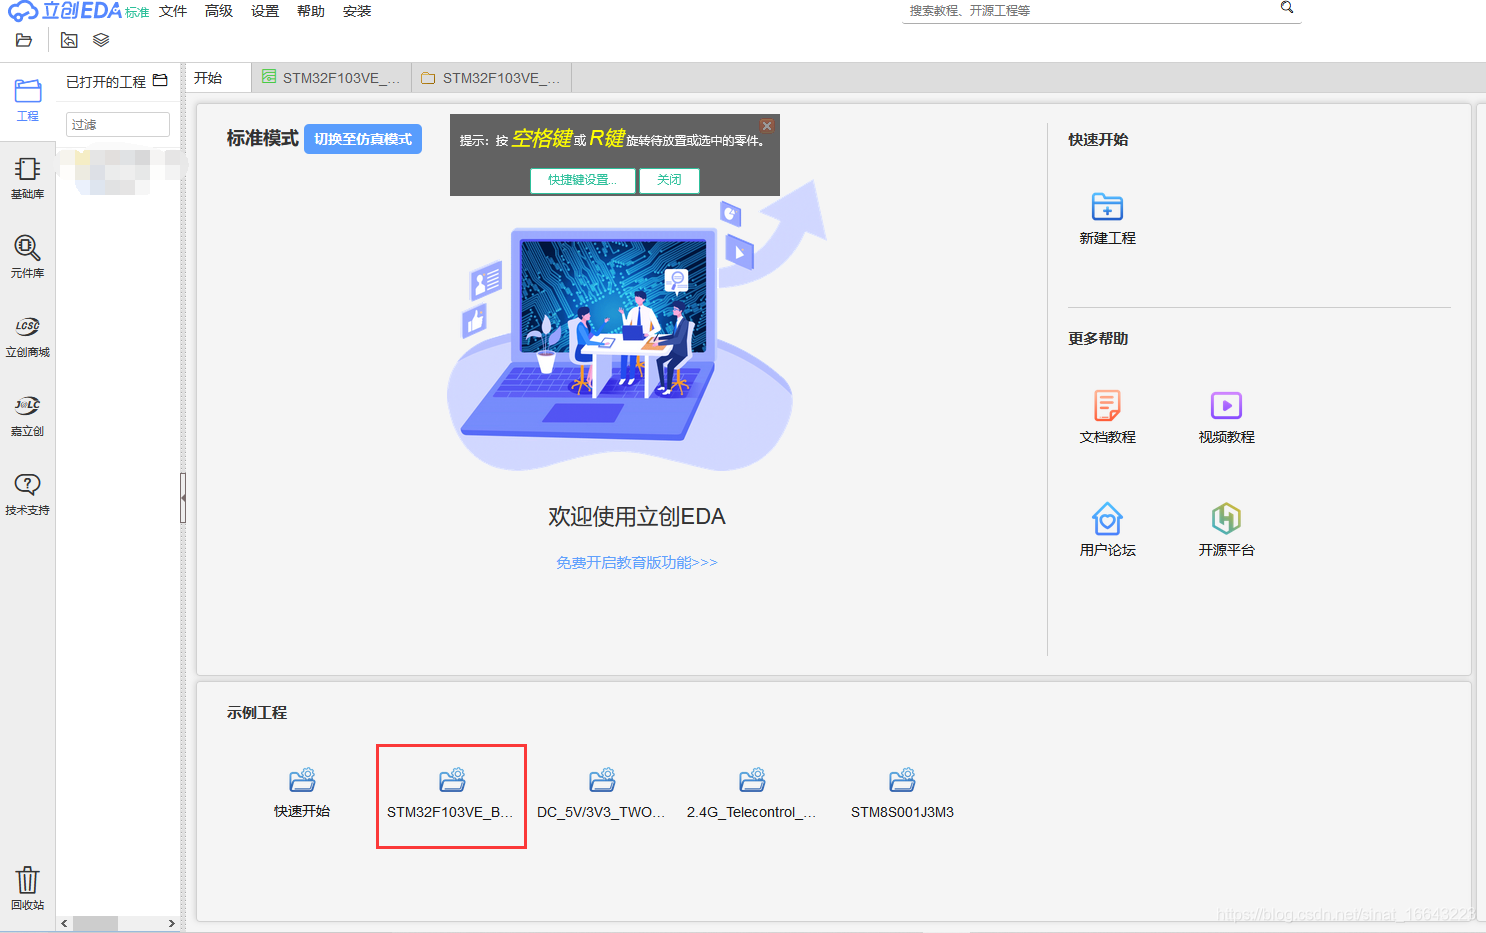Click the horizontal scrollbar thumb in project panel
This screenshot has height=933, width=1486.
point(96,923)
